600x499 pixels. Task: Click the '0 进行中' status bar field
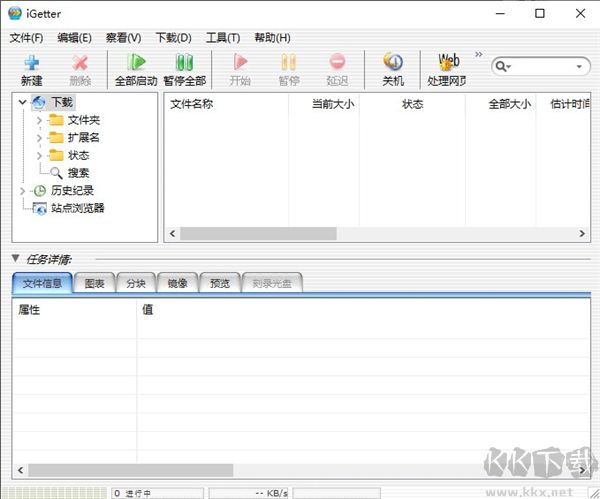click(158, 493)
